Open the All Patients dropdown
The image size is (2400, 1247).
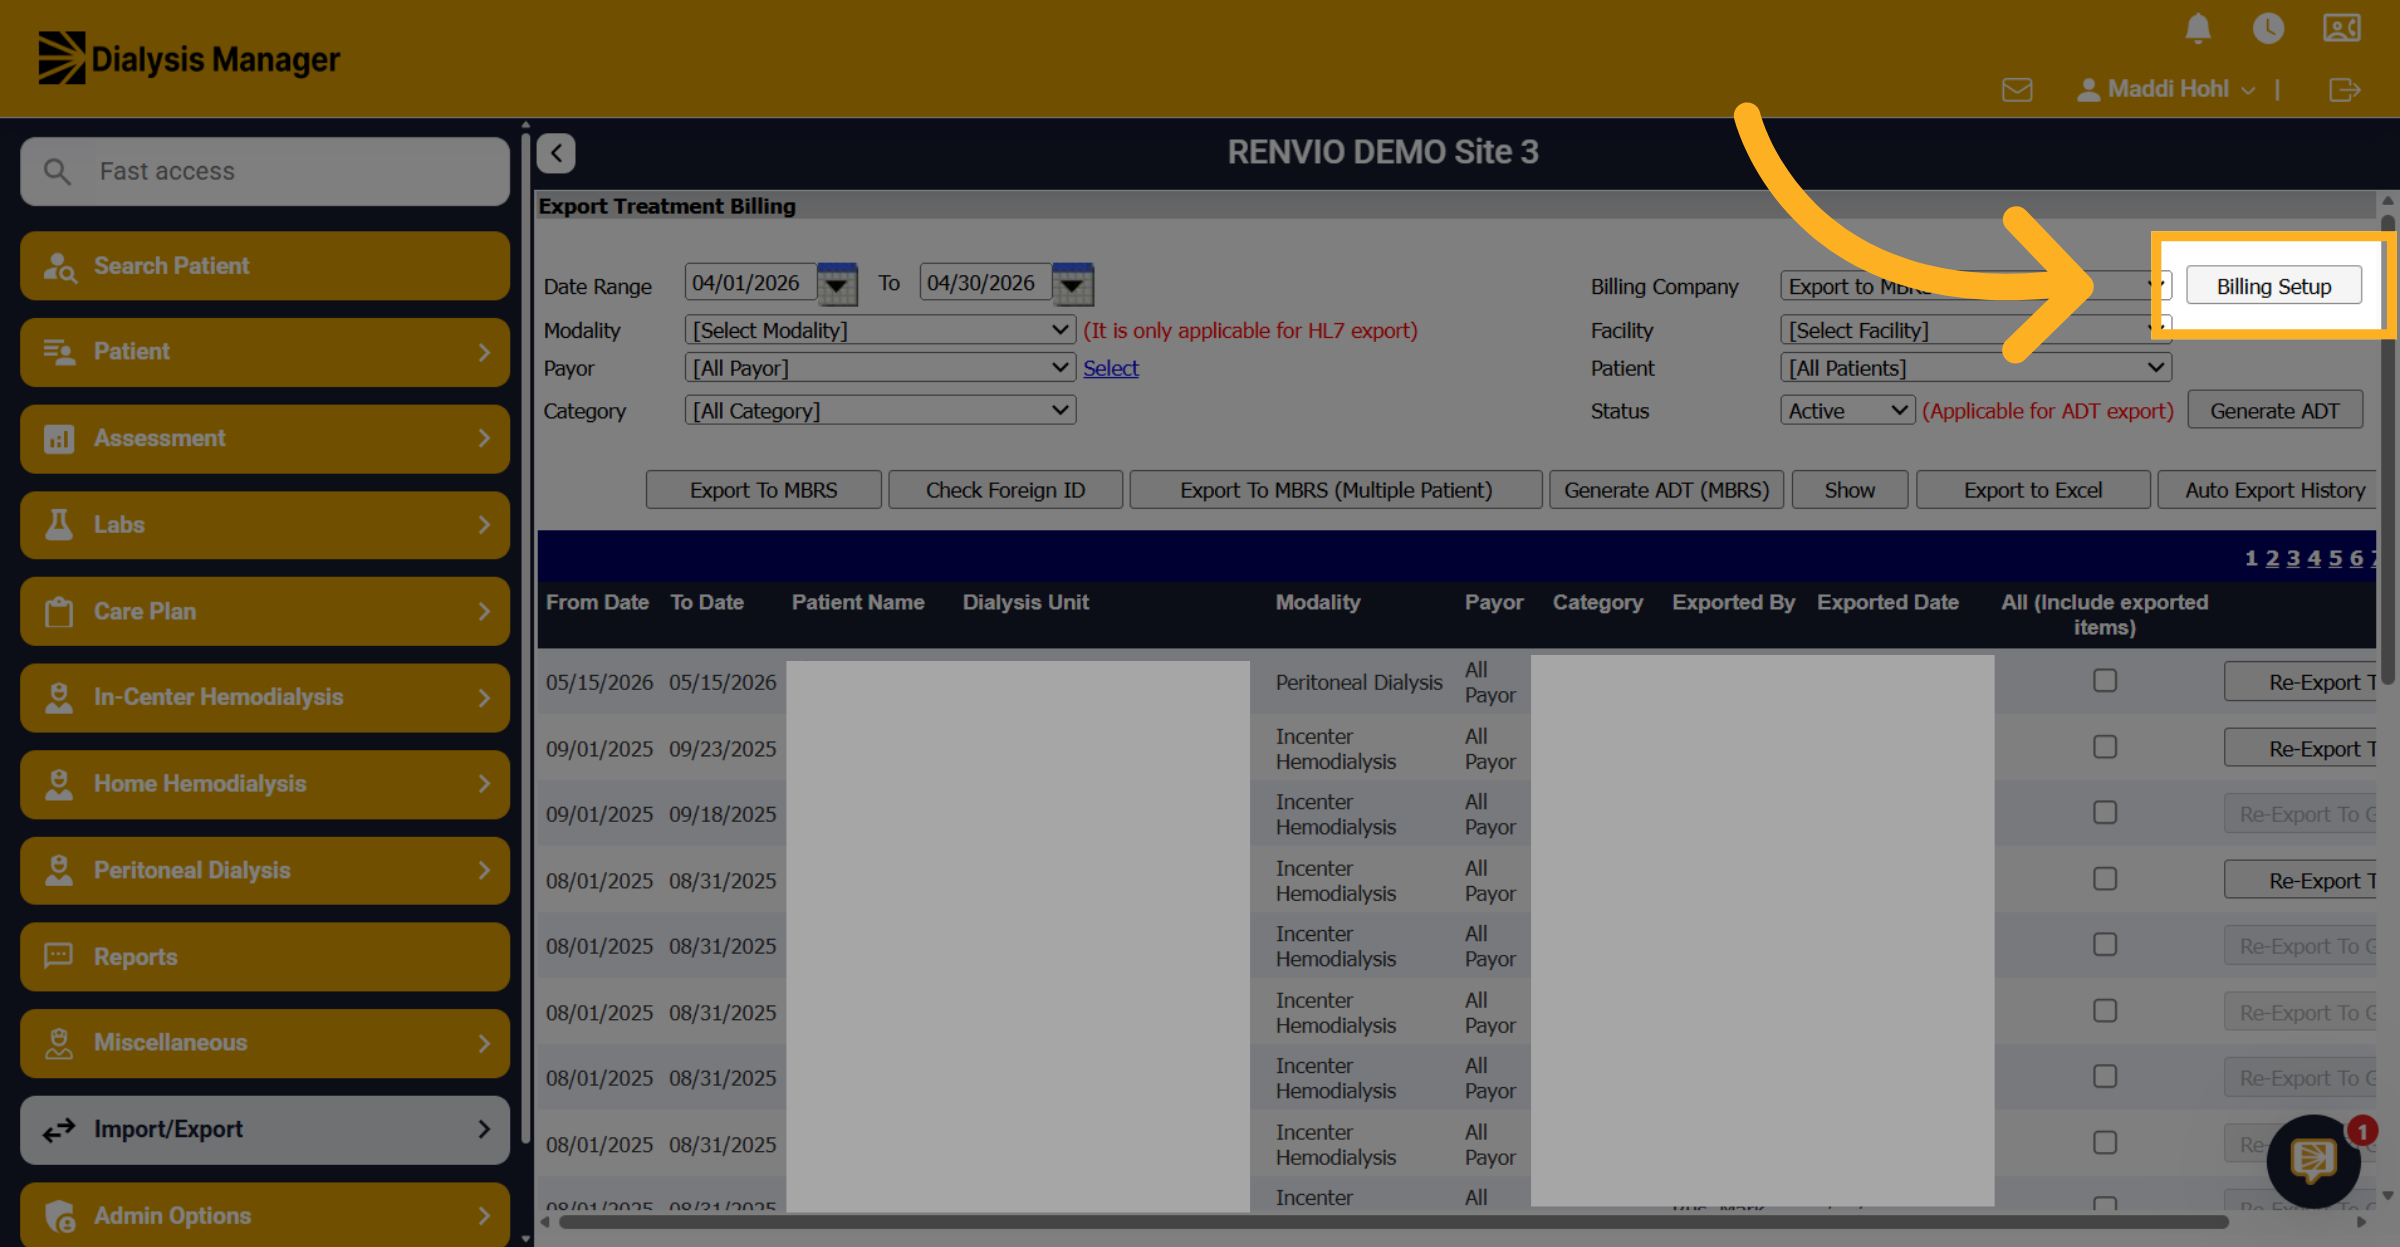pos(1976,368)
